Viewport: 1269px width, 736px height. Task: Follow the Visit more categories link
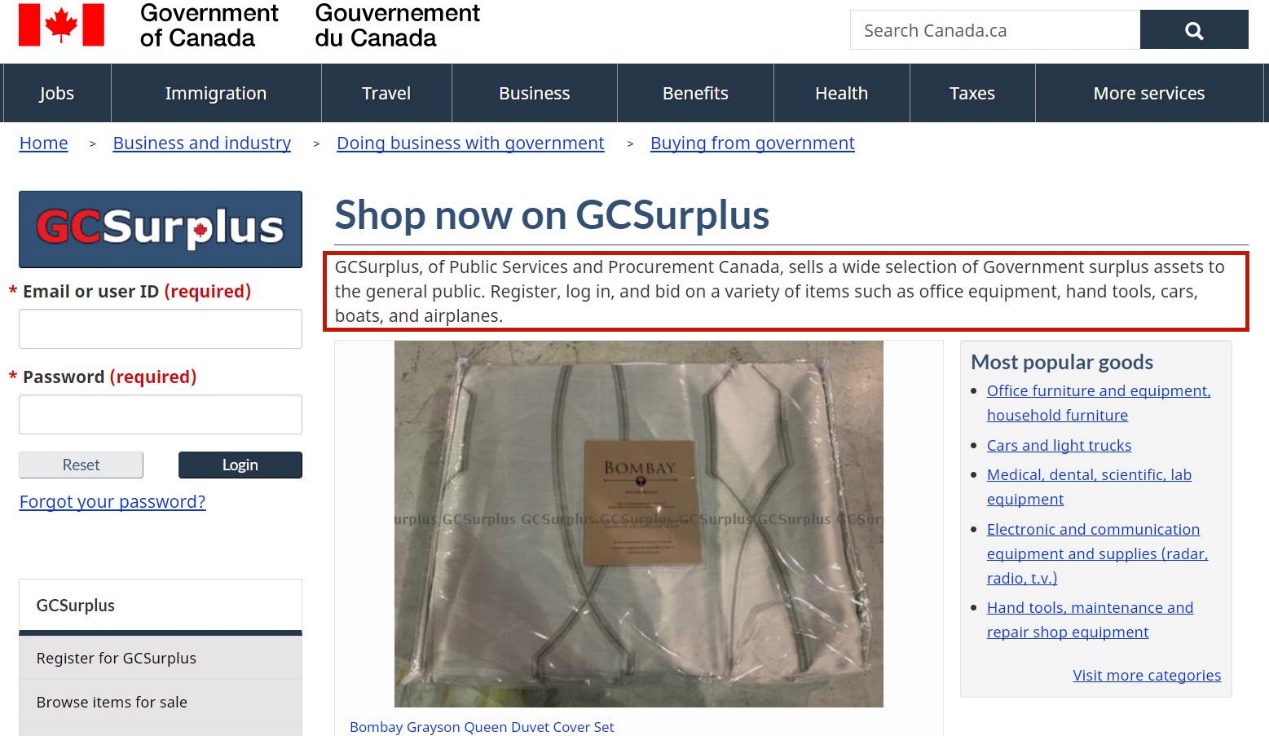pyautogui.click(x=1147, y=675)
